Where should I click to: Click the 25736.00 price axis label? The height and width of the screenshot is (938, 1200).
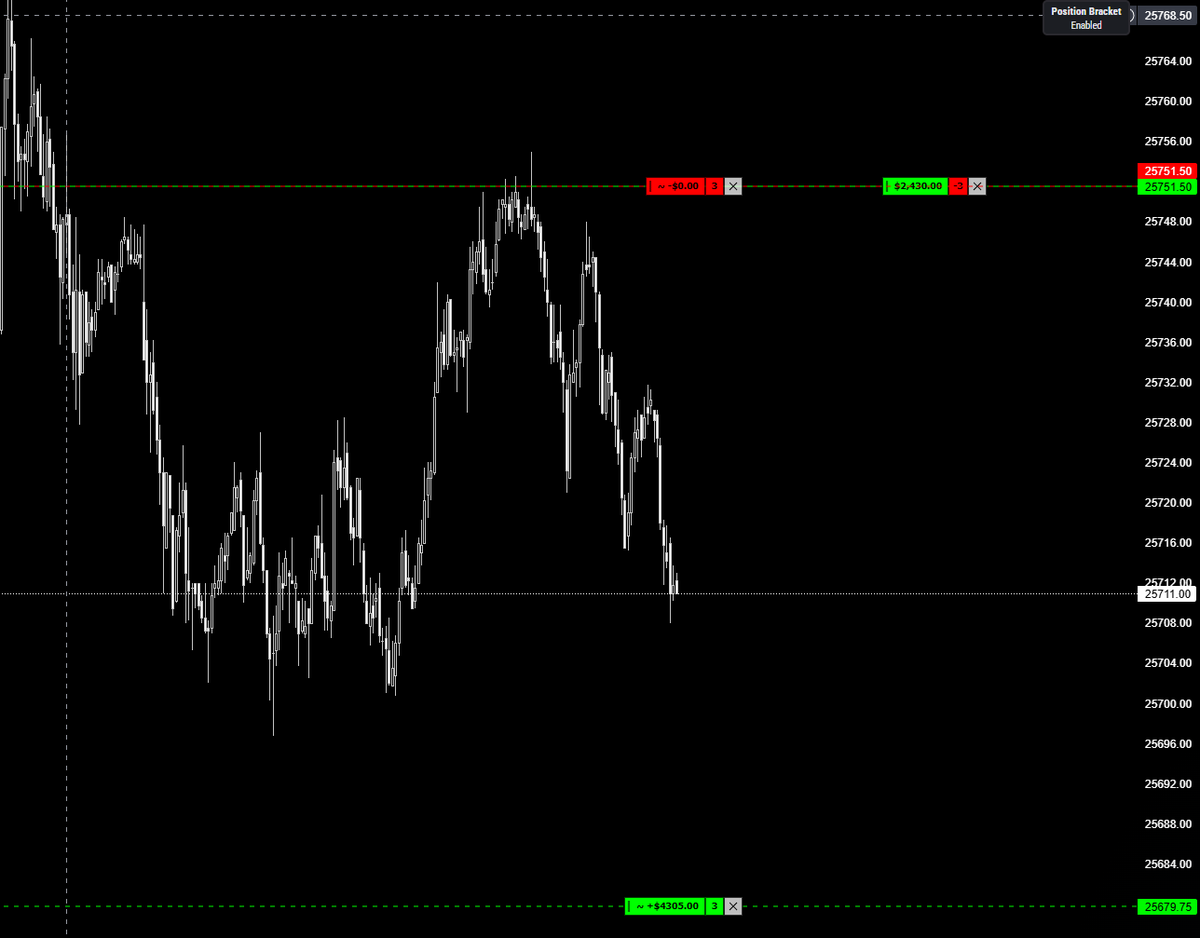coord(1167,342)
